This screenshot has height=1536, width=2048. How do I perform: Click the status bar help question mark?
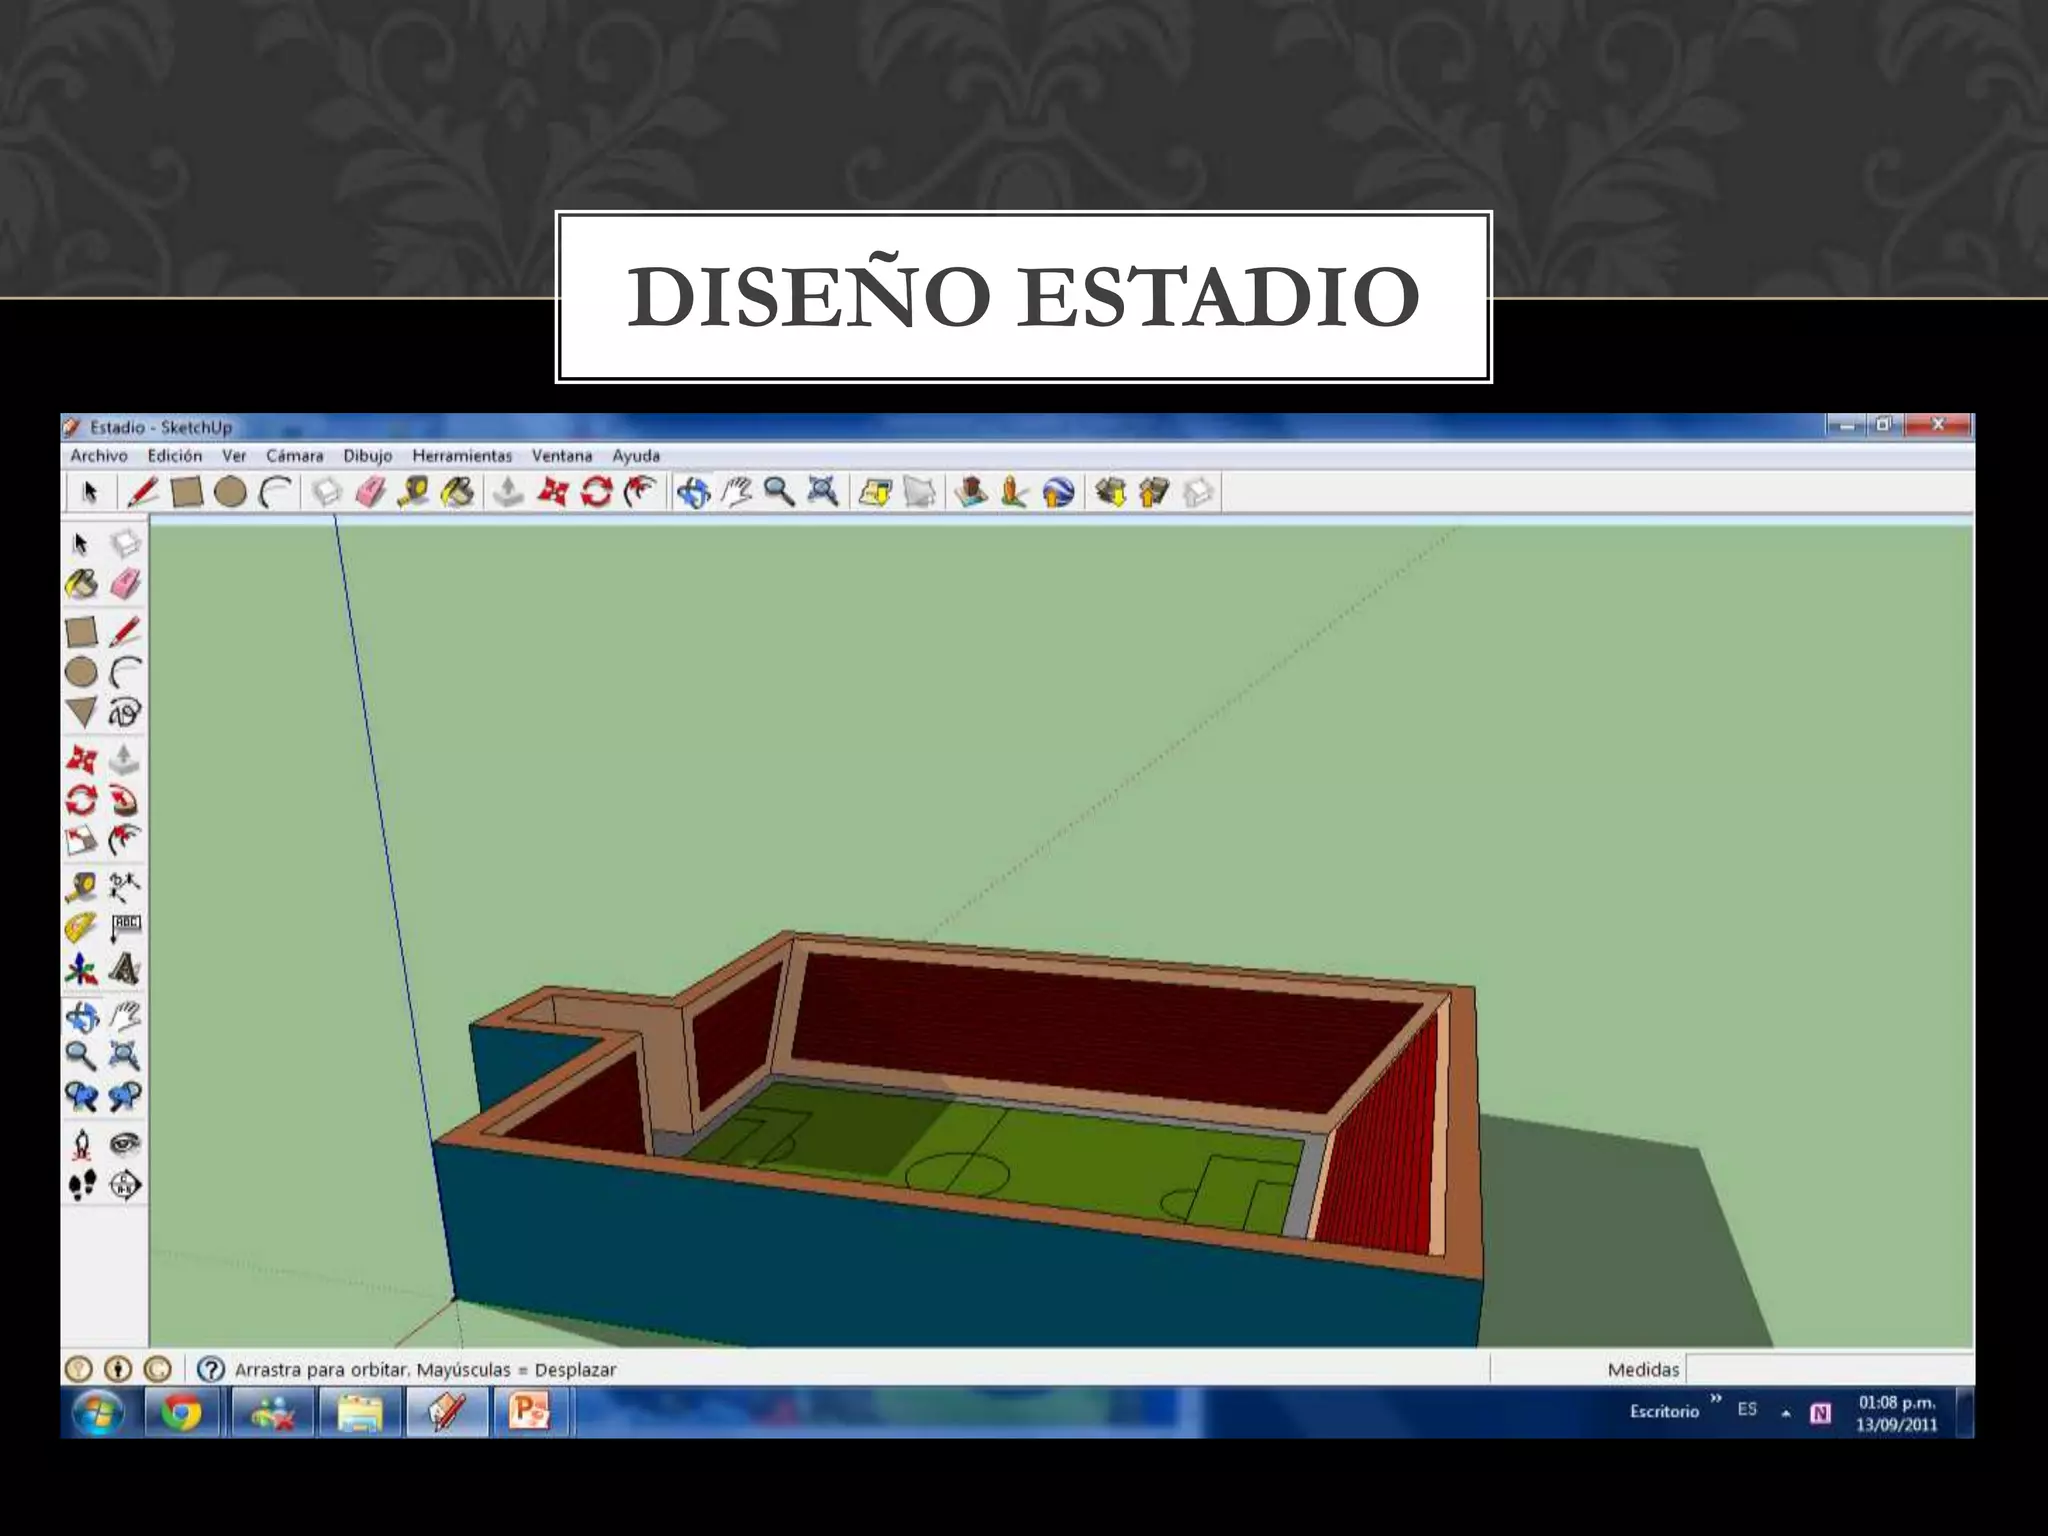pyautogui.click(x=210, y=1369)
